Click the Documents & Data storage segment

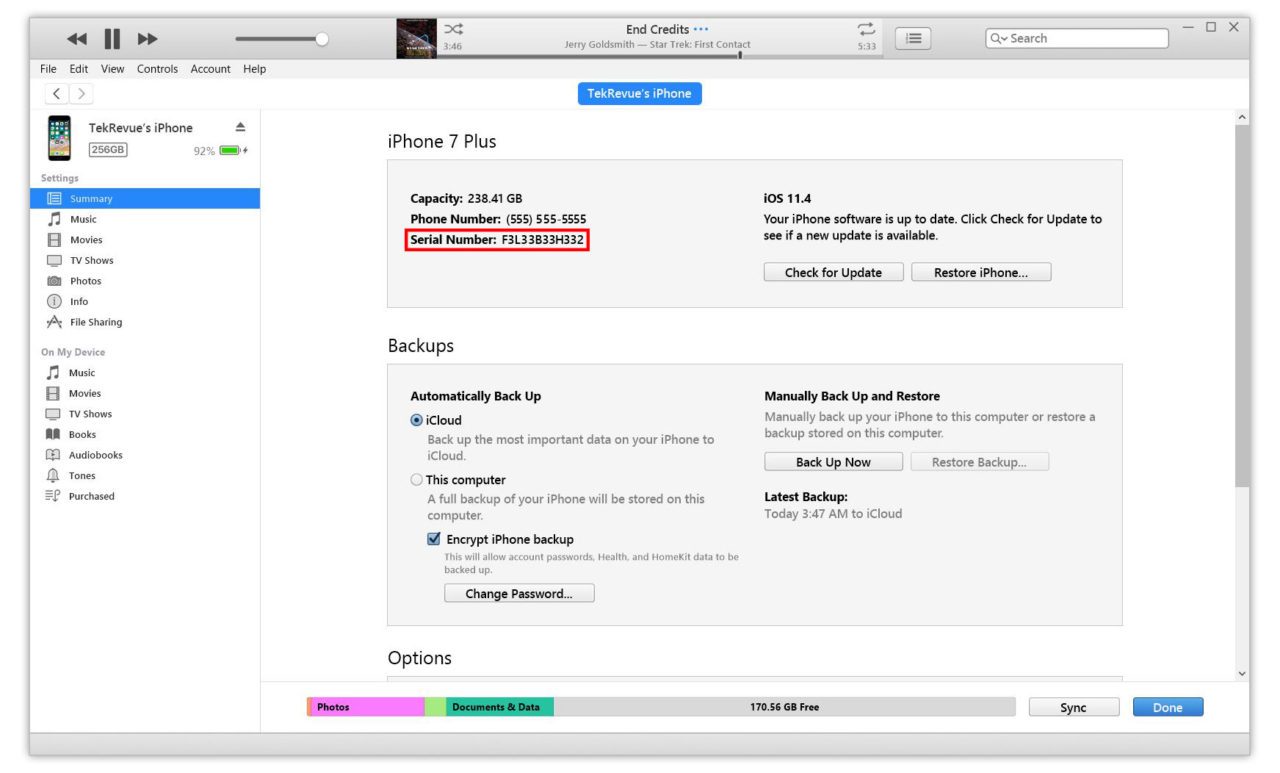pyautogui.click(x=500, y=707)
